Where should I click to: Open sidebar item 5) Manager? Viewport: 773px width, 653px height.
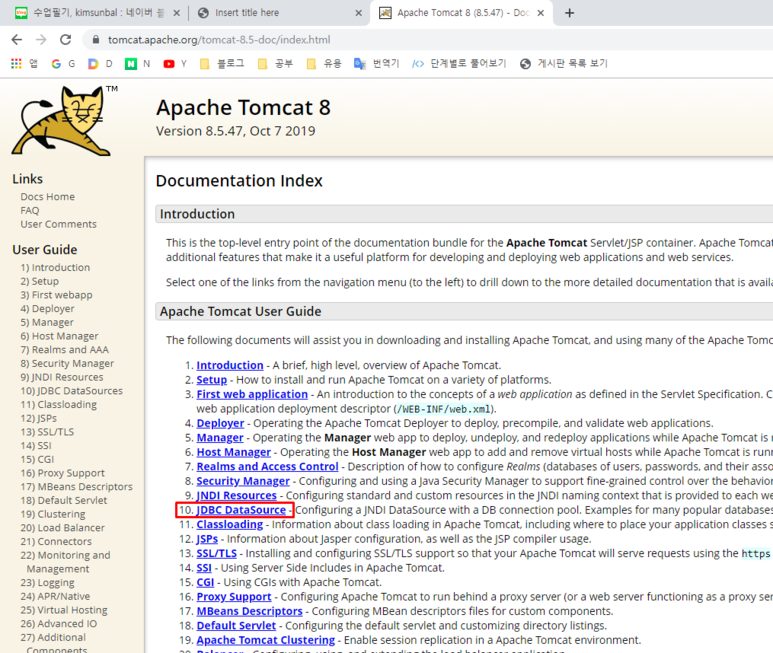coord(47,323)
